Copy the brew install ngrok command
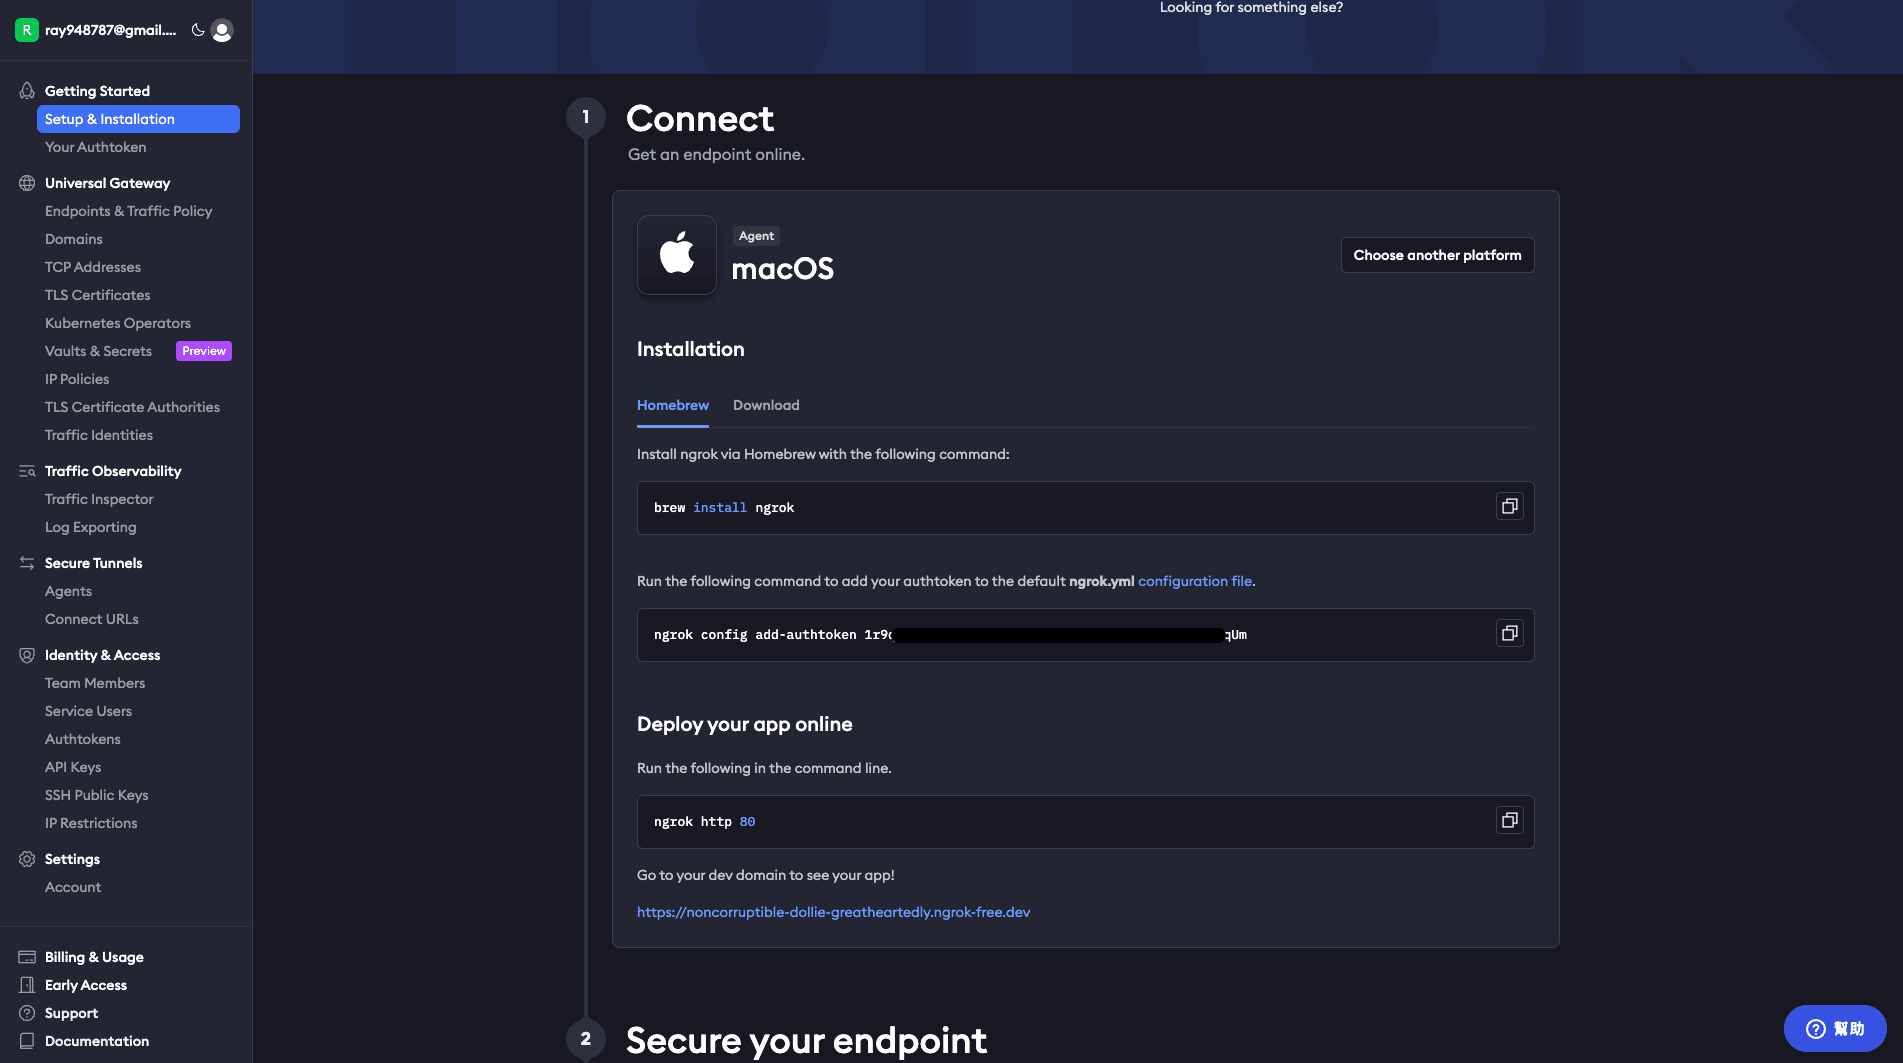Viewport: 1903px width, 1063px height. (1509, 507)
